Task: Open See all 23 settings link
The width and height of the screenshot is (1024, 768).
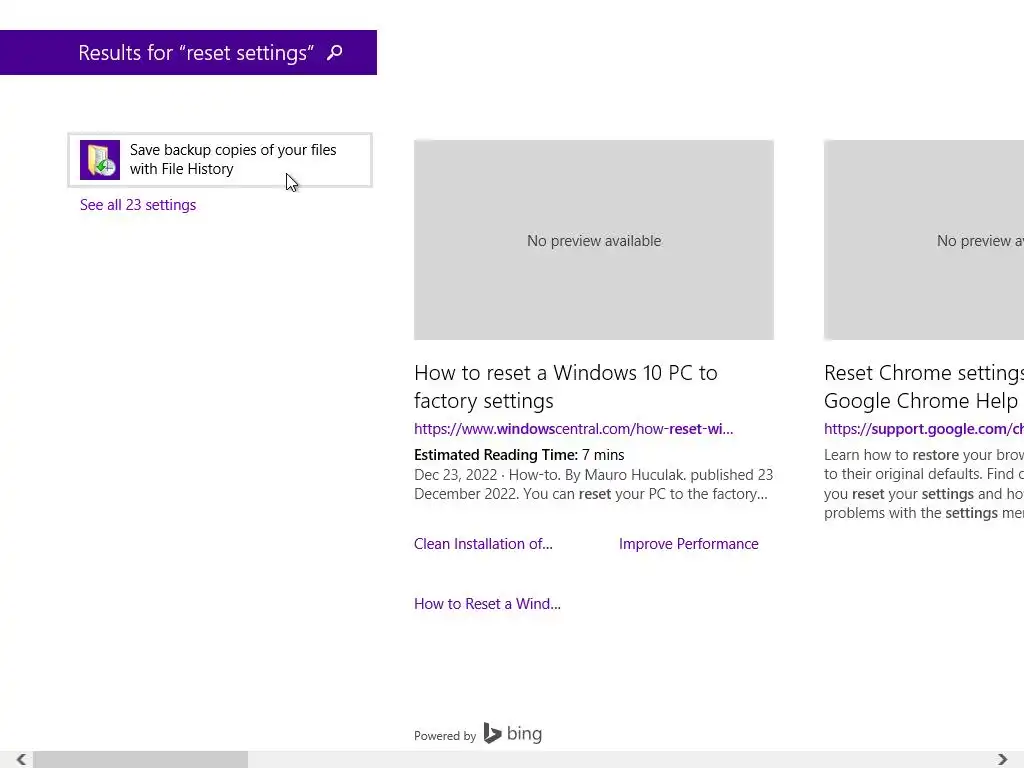Action: click(x=138, y=205)
